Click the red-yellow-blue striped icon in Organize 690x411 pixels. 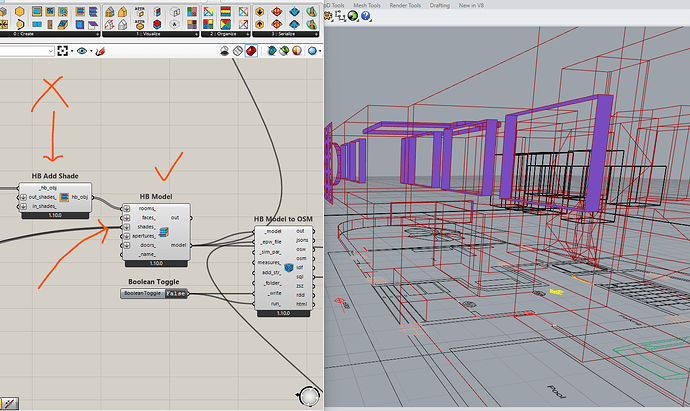pos(226,11)
